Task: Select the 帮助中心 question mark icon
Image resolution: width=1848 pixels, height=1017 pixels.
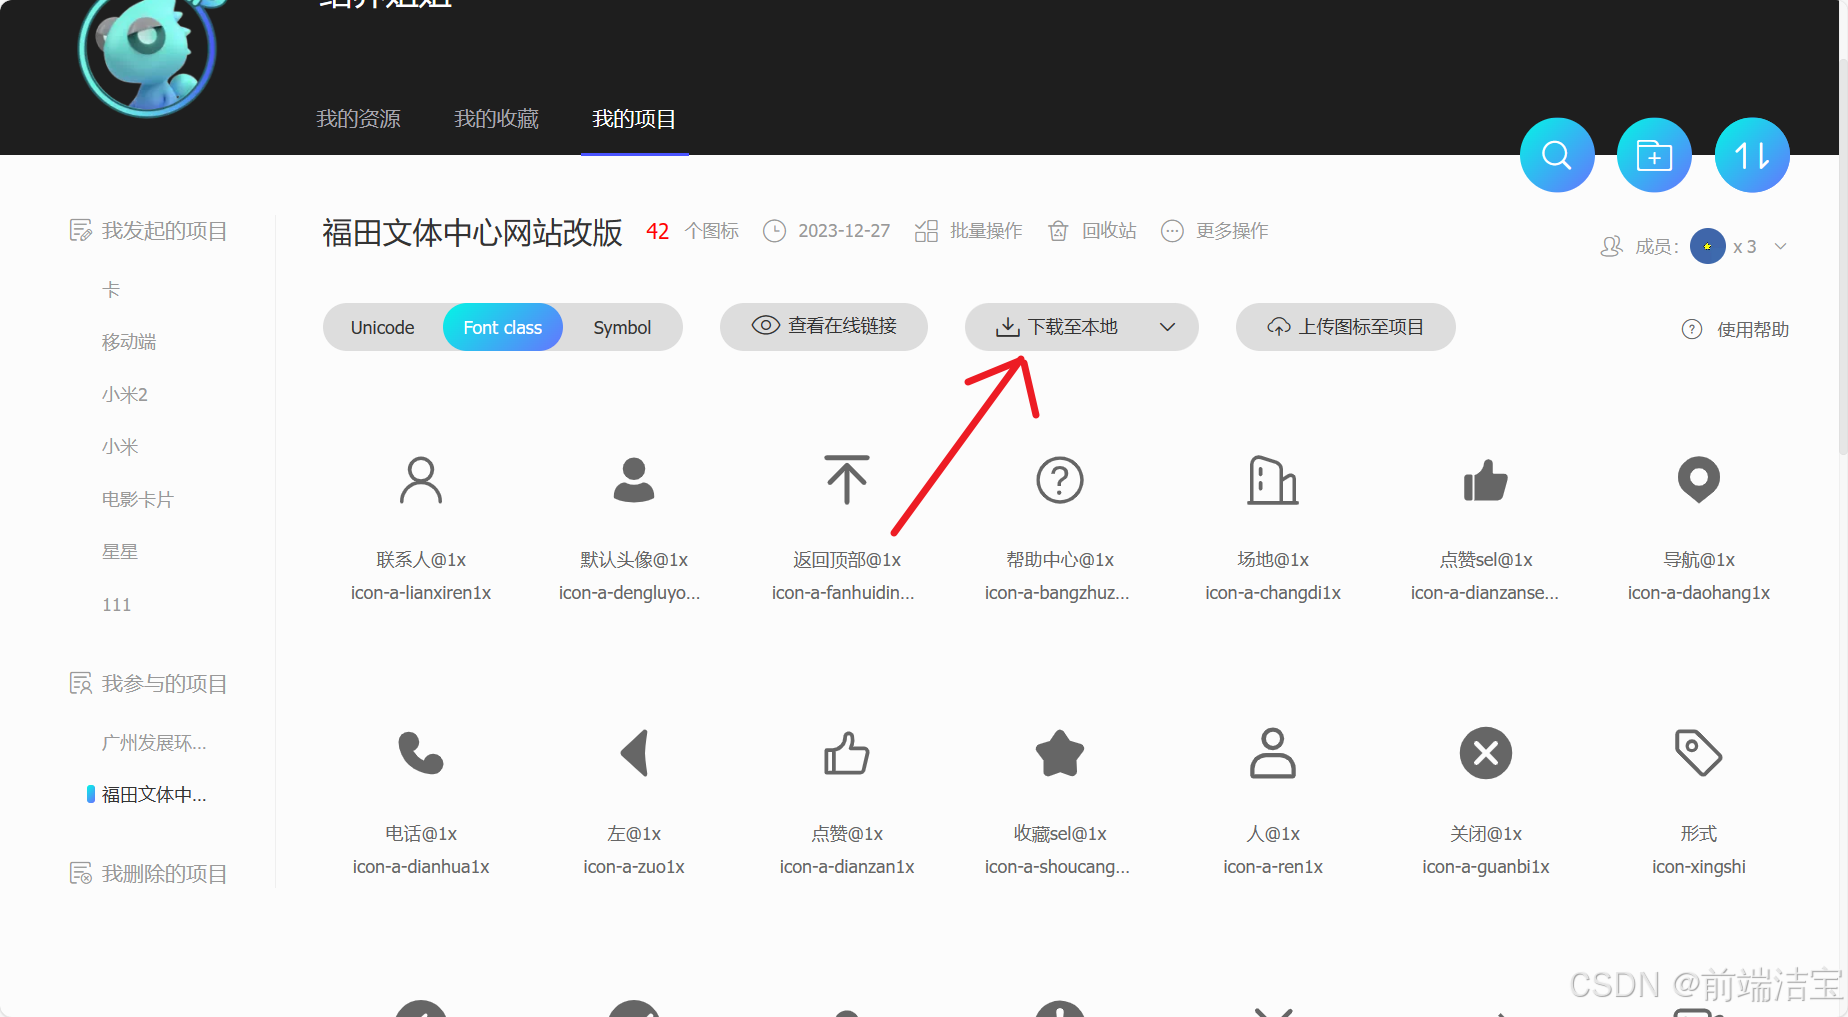Action: (x=1059, y=480)
